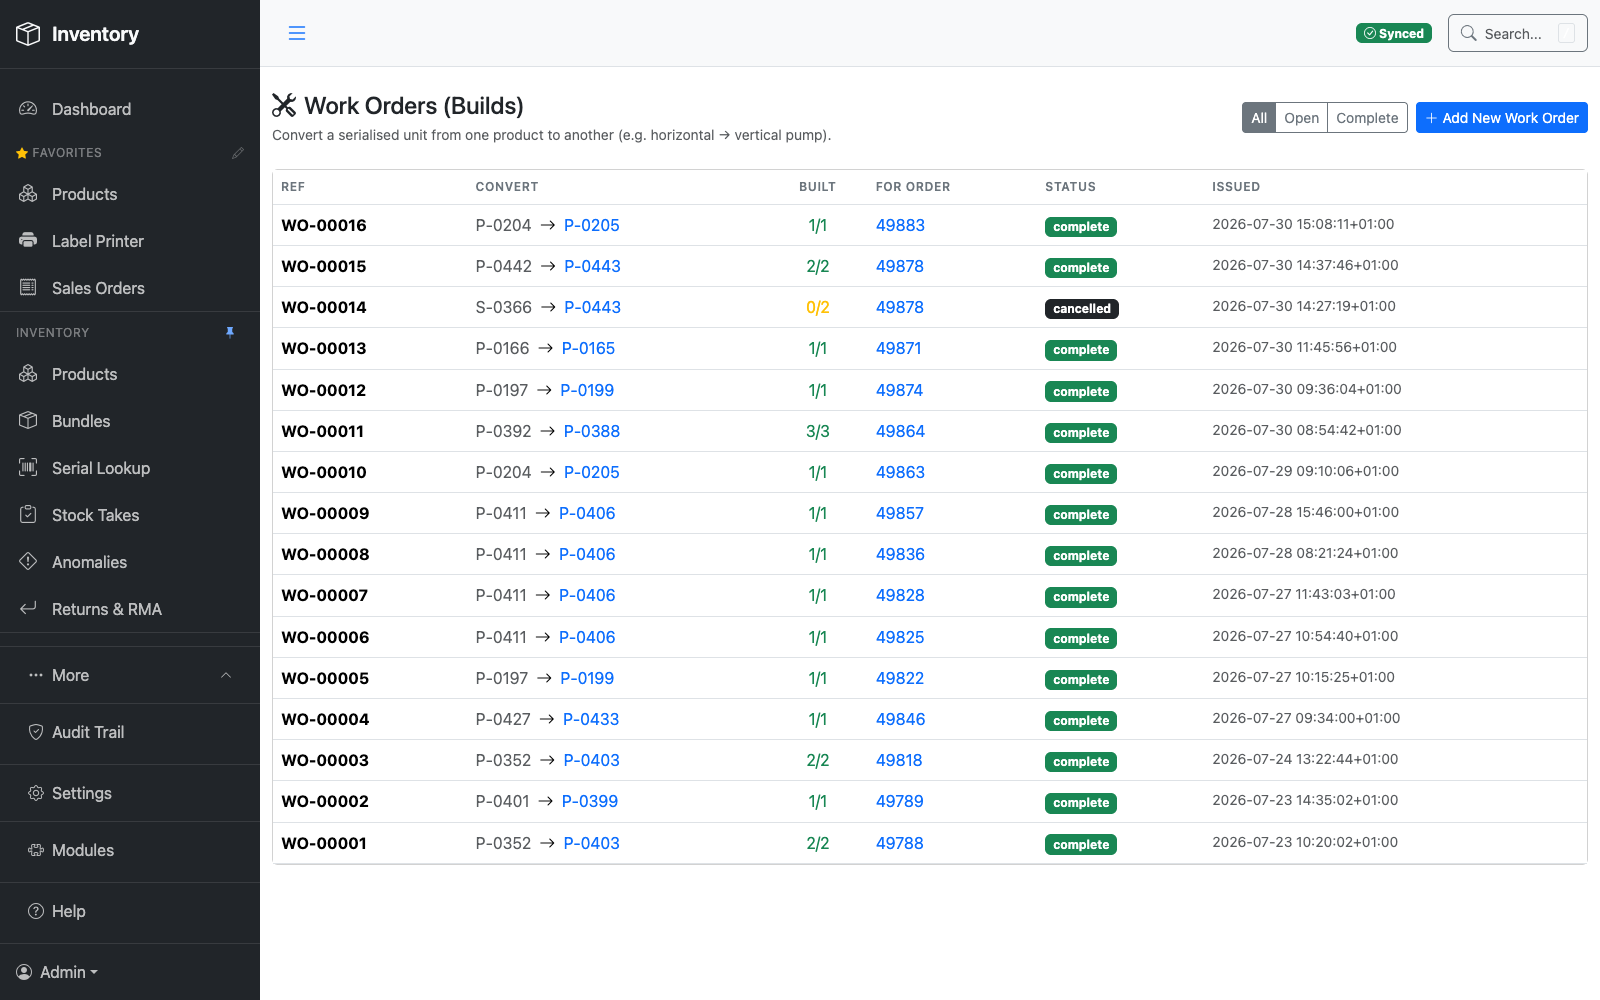
Task: Open order 49883 link
Action: [900, 225]
